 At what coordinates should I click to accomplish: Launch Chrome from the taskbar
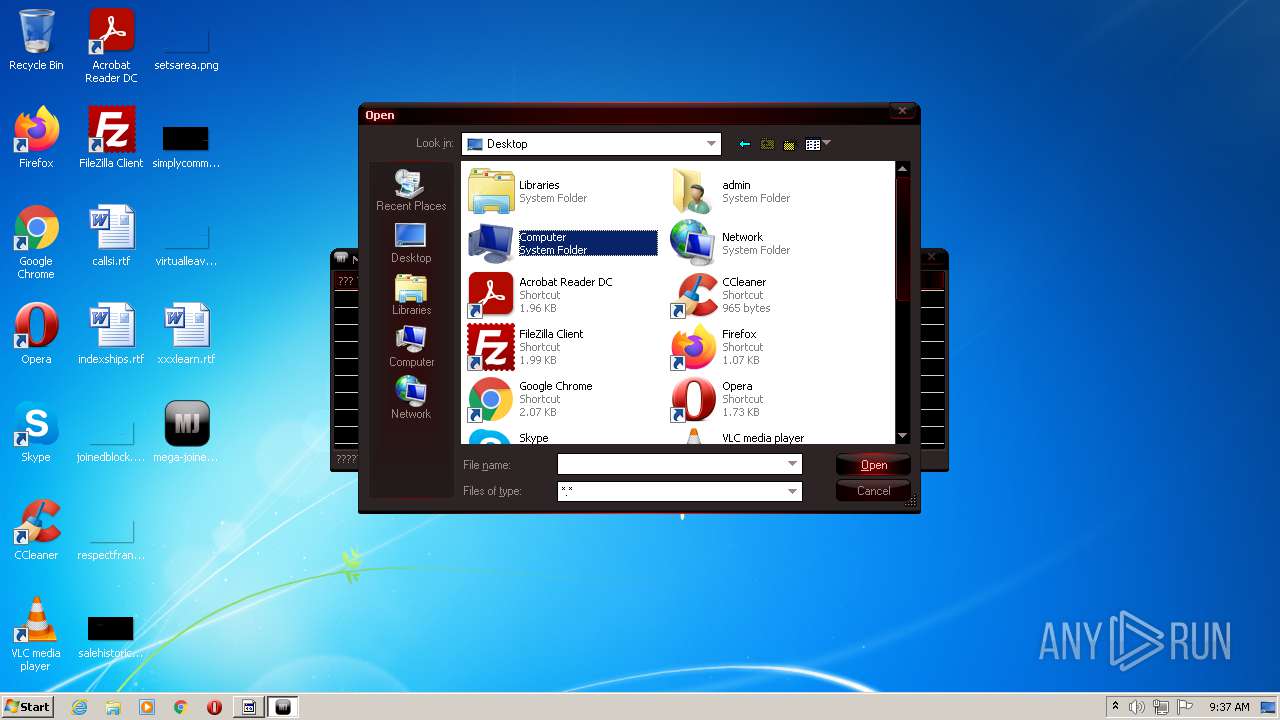tap(181, 707)
